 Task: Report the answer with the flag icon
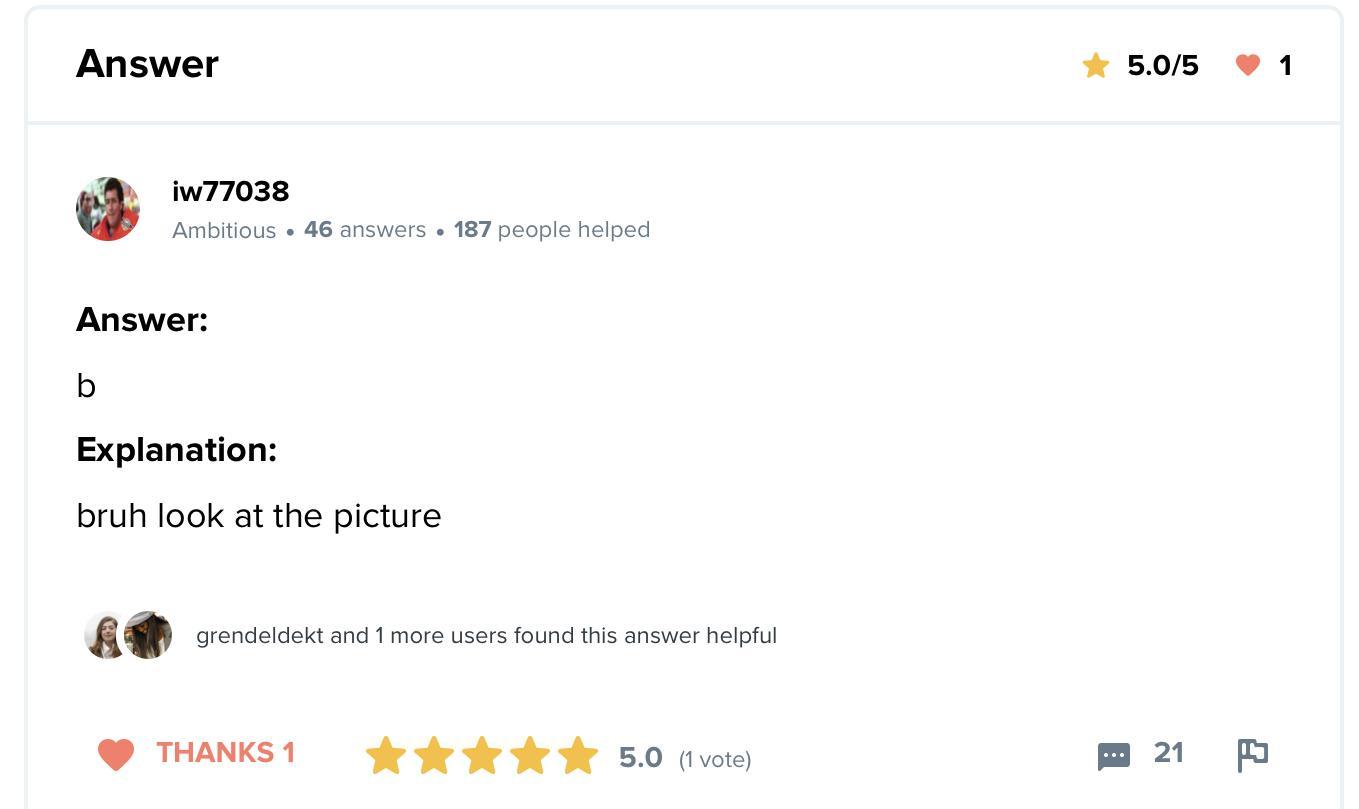click(1252, 755)
